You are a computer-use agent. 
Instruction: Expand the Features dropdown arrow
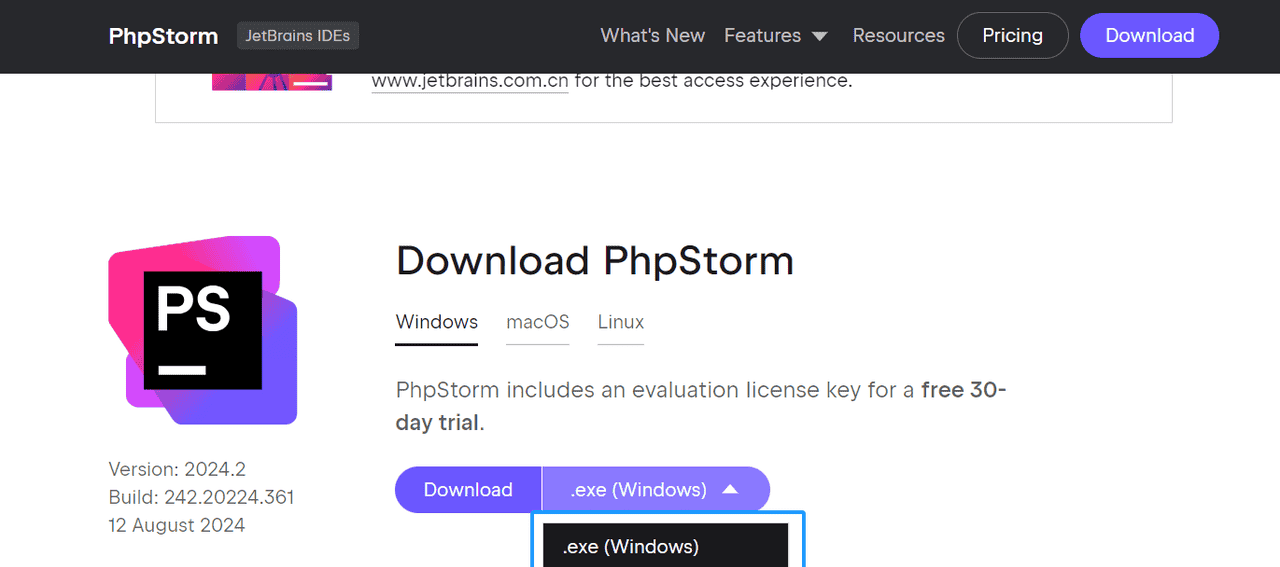point(820,36)
